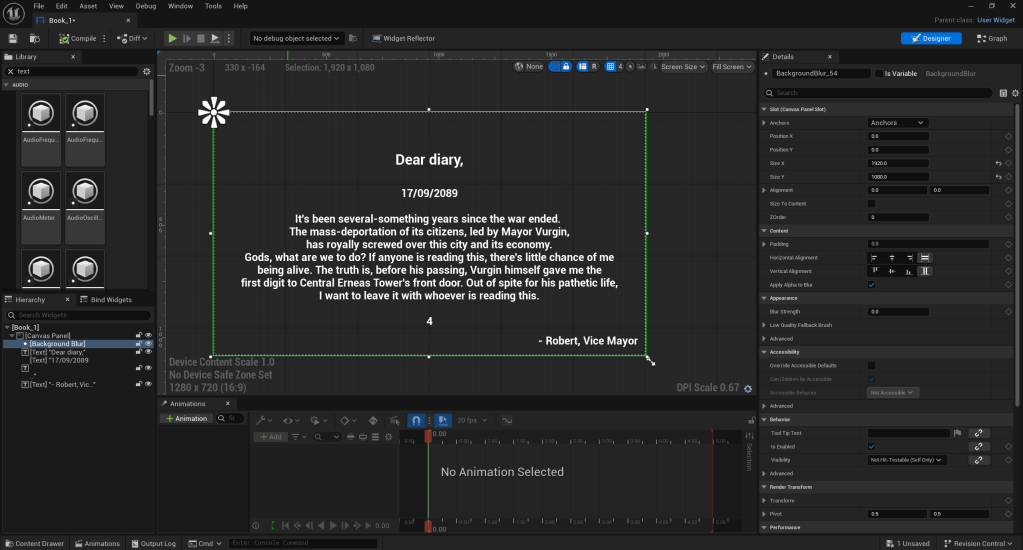
Task: Open the Anchors dropdown
Action: (898, 123)
